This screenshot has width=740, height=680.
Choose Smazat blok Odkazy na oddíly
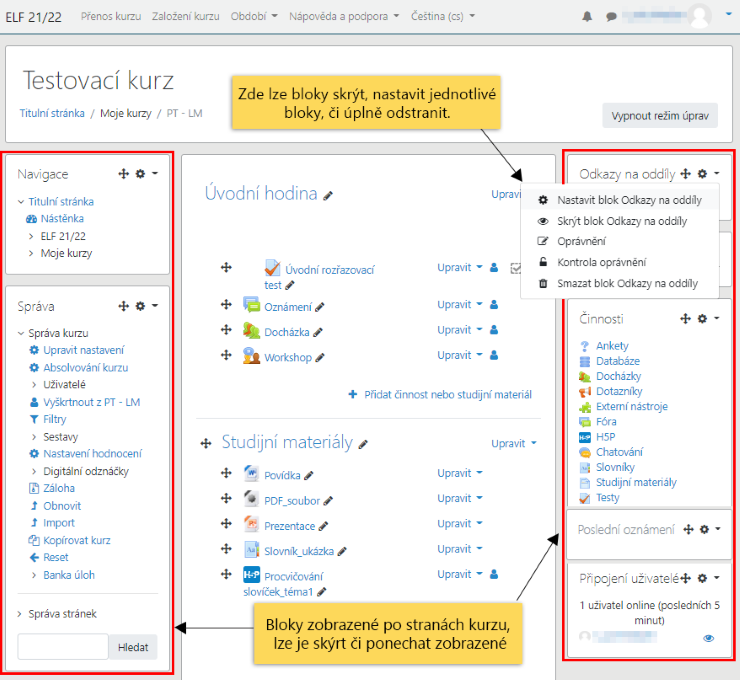point(627,284)
